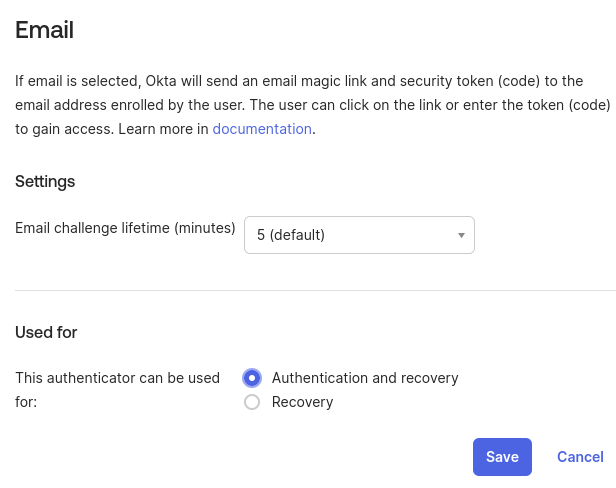Save the email authenticator settings
This screenshot has width=616, height=488.
coord(502,457)
